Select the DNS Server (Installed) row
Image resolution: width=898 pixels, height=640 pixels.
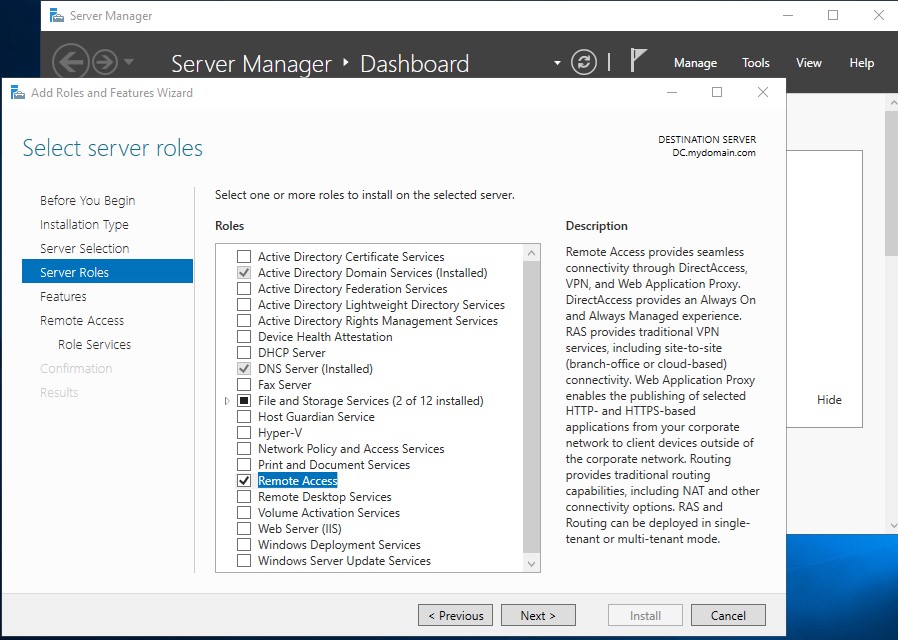tap(315, 369)
